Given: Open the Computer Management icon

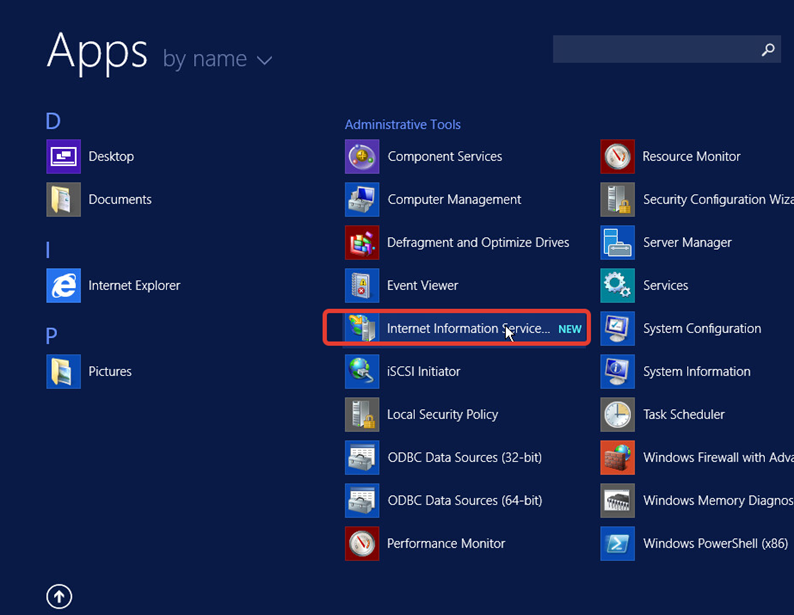Looking at the screenshot, I should tap(362, 199).
